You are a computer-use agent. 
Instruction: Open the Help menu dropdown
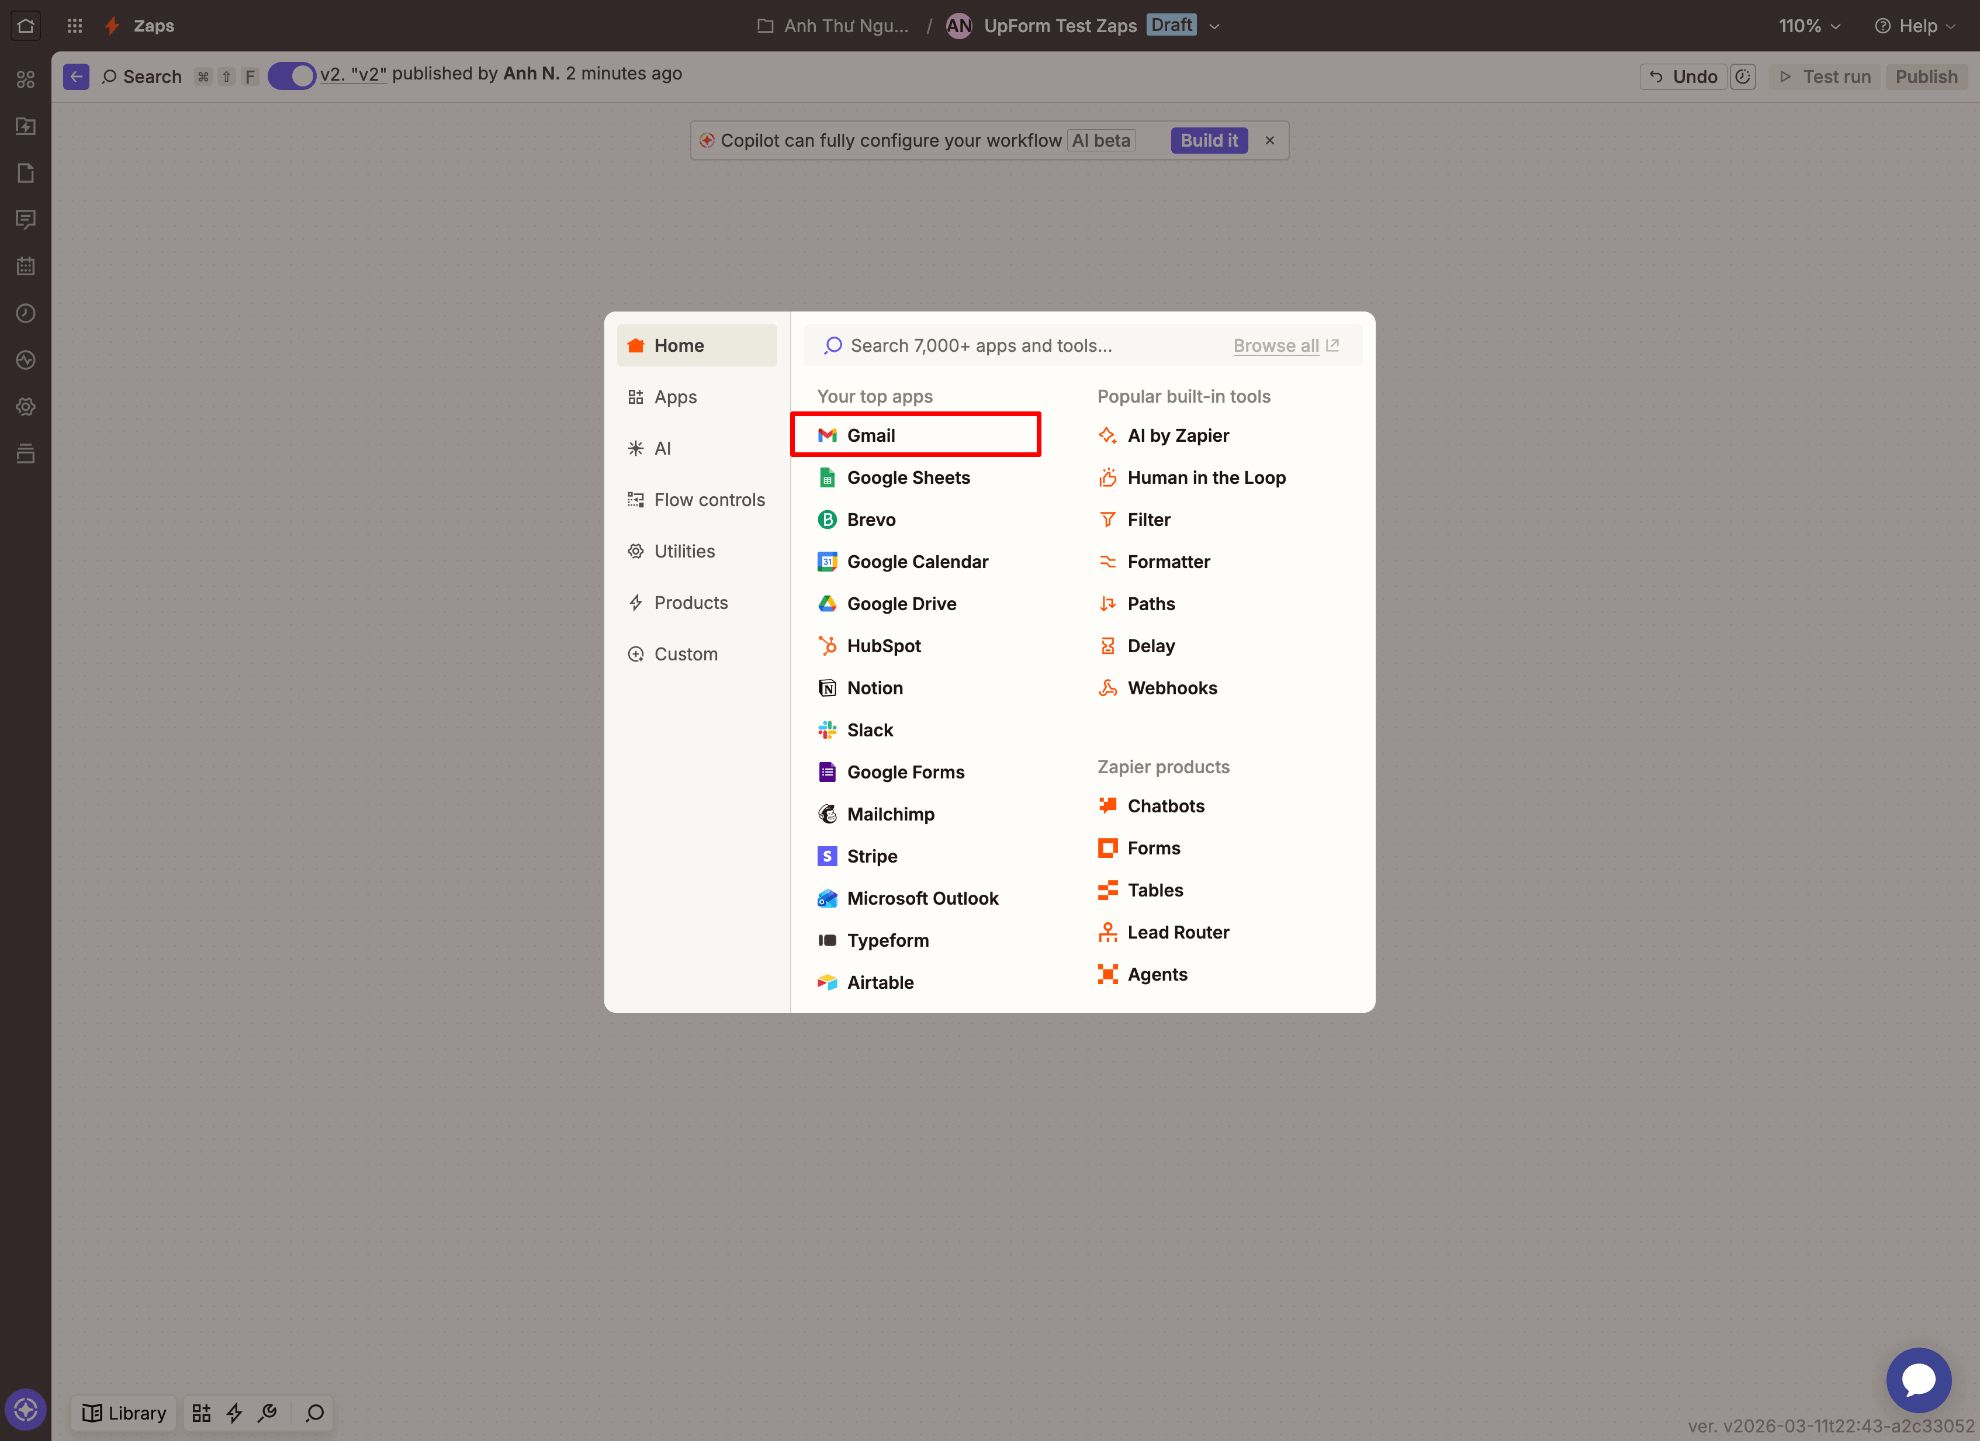(x=1914, y=26)
